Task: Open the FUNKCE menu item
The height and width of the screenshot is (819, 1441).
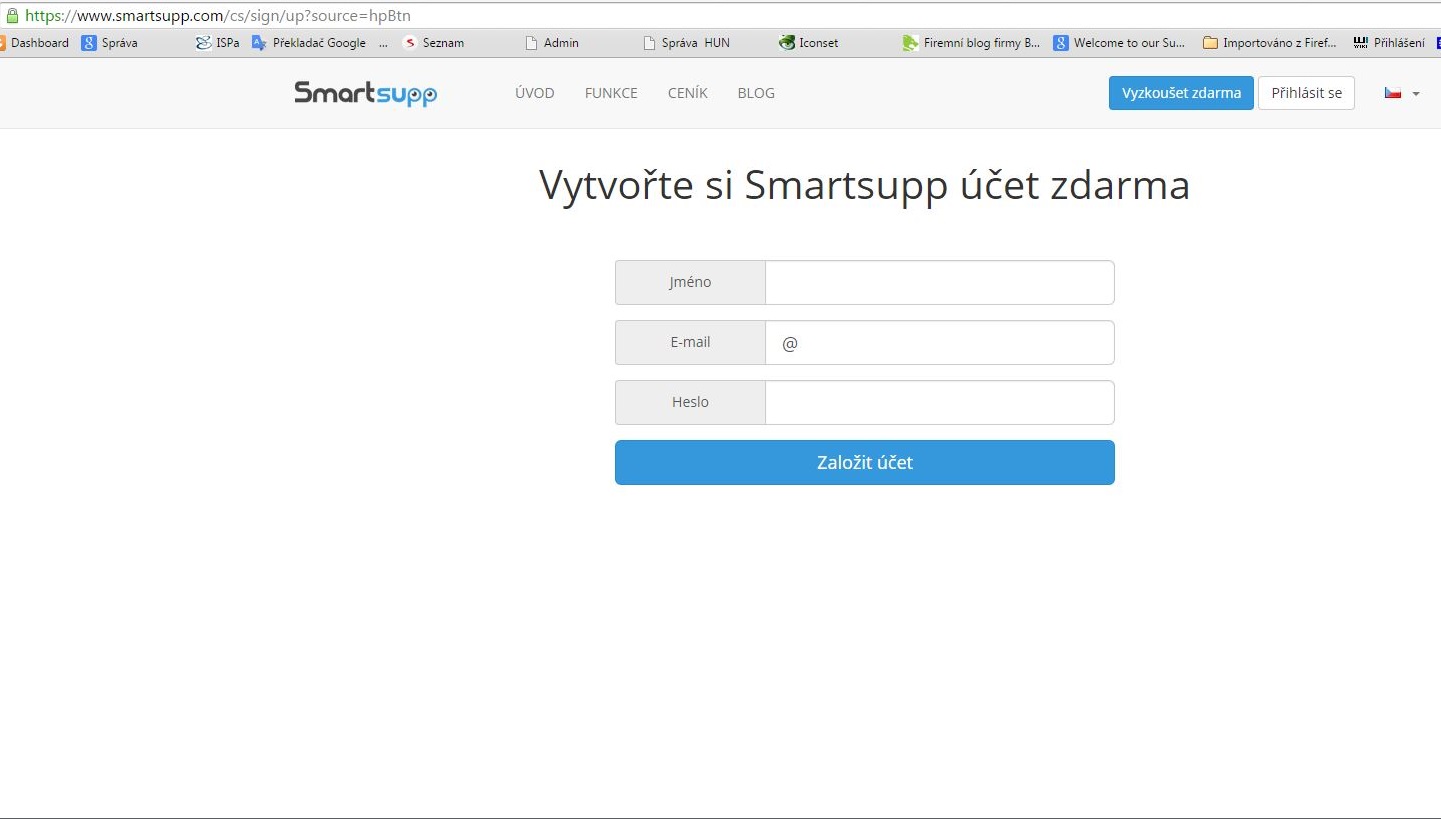Action: click(x=611, y=93)
